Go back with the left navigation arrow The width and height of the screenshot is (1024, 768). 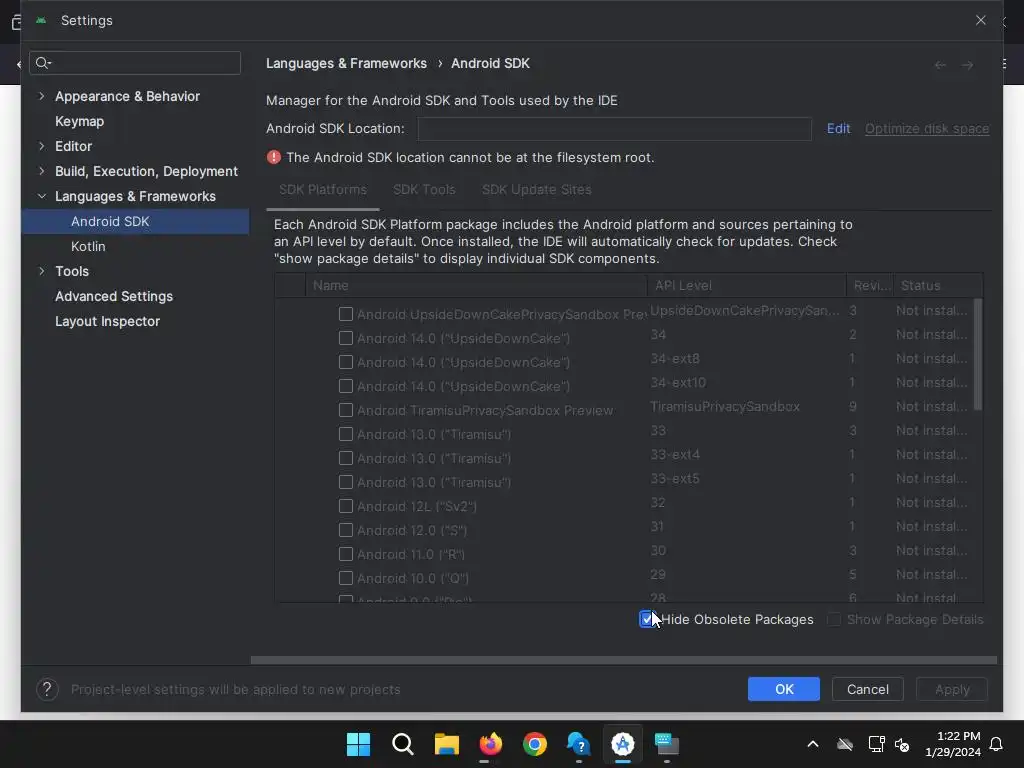(x=940, y=65)
